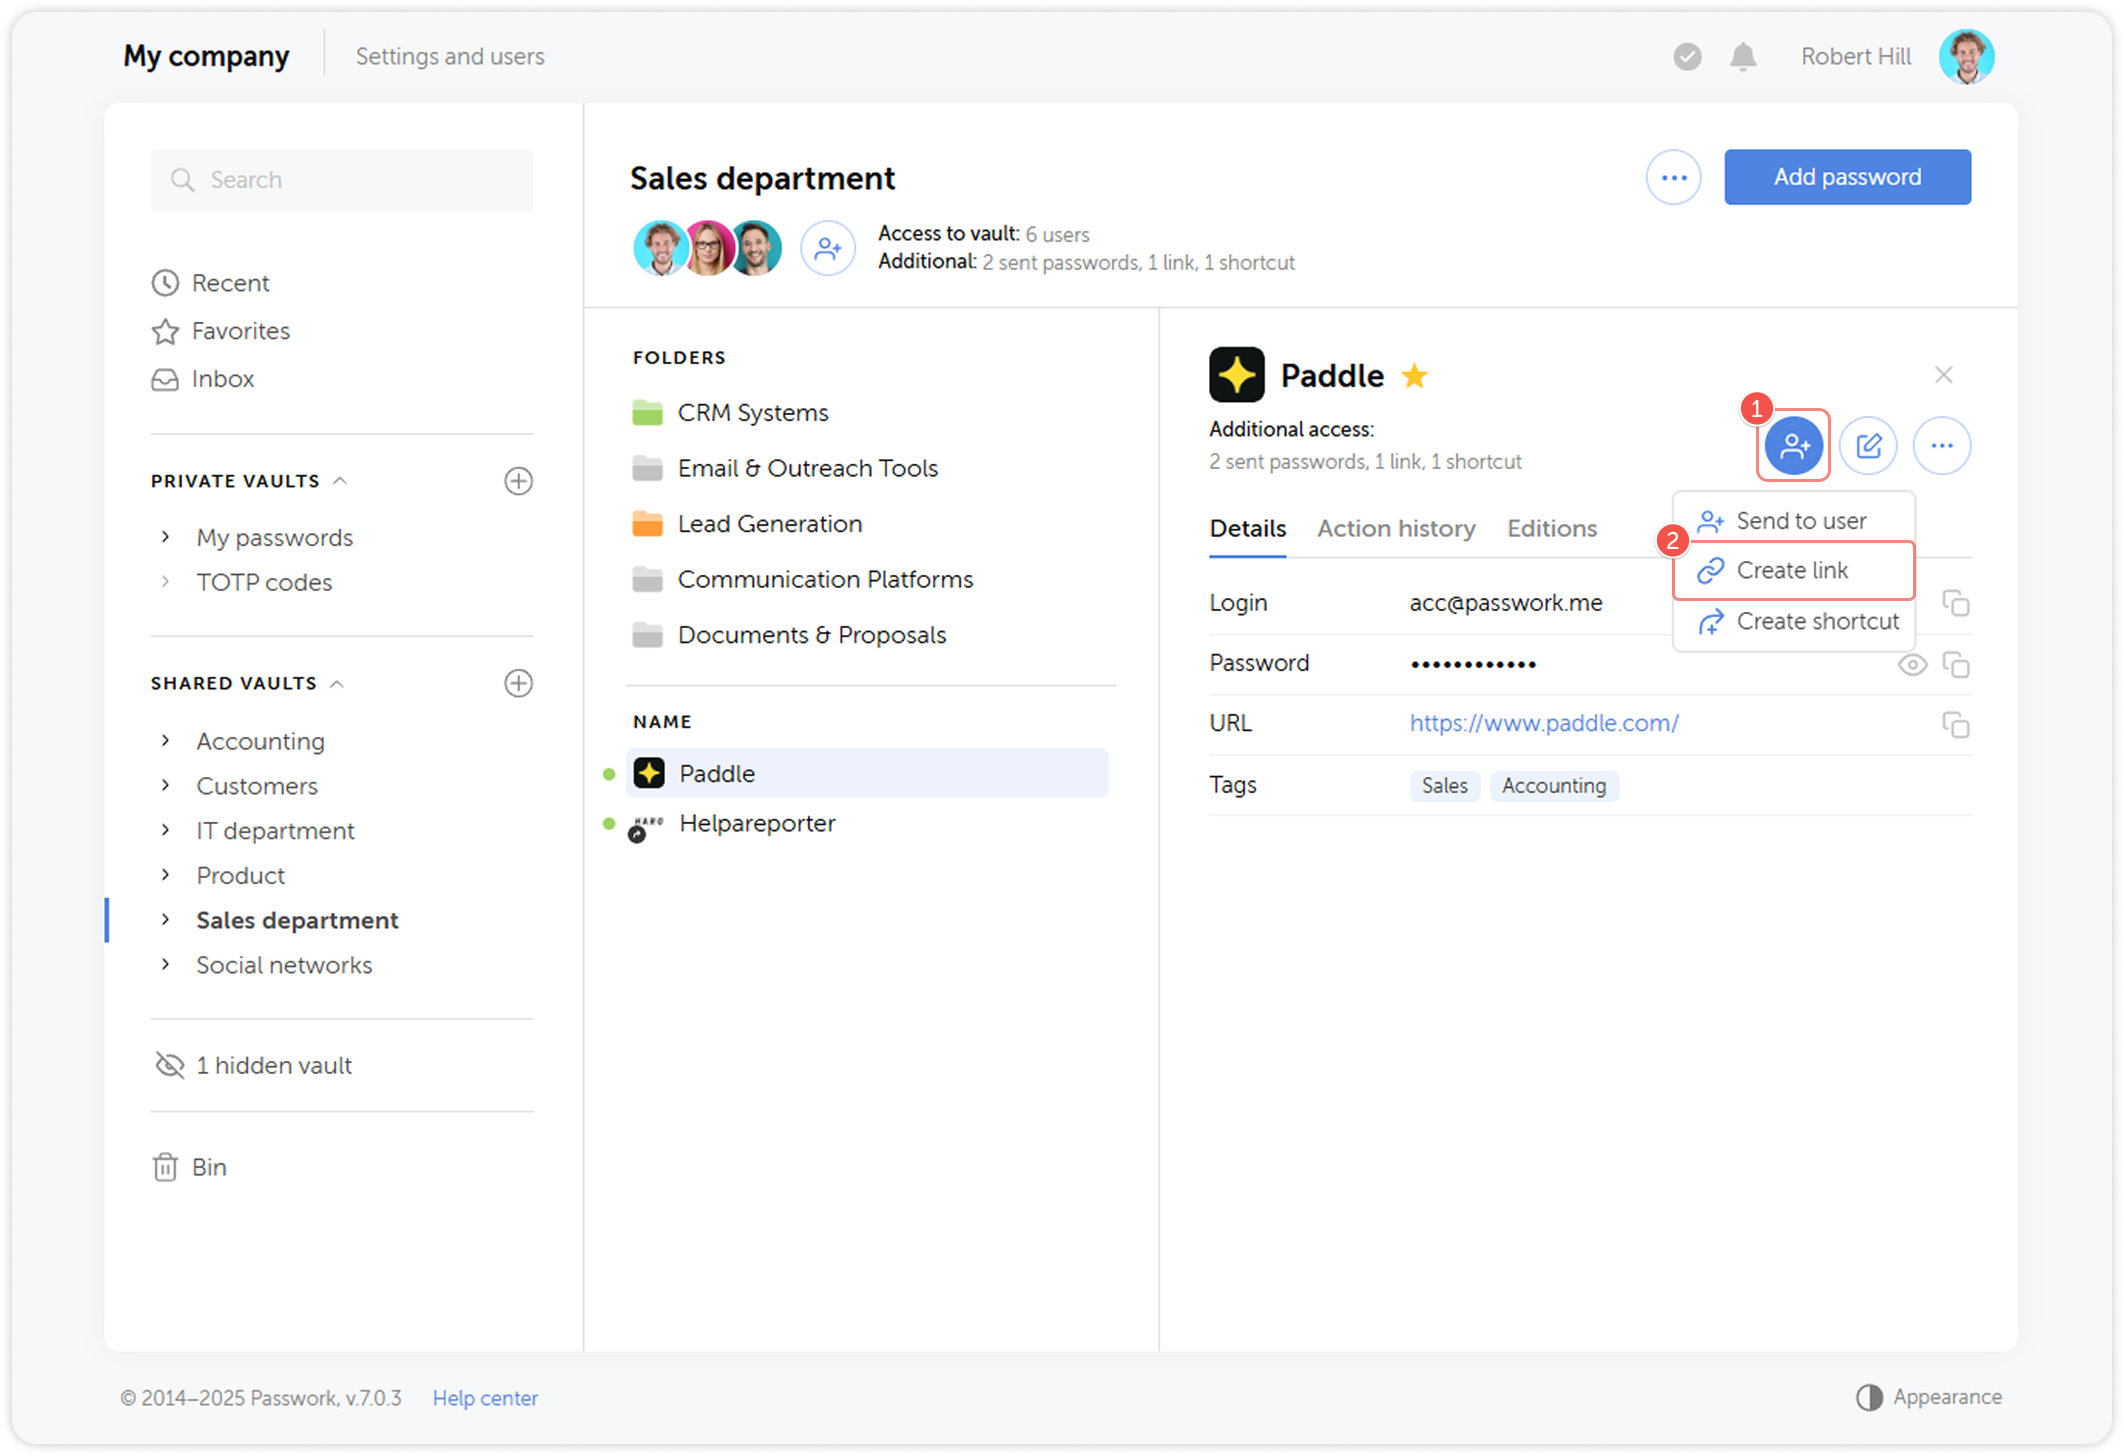
Task: Unfavorite Paddle by clicking its star
Action: 1416,375
